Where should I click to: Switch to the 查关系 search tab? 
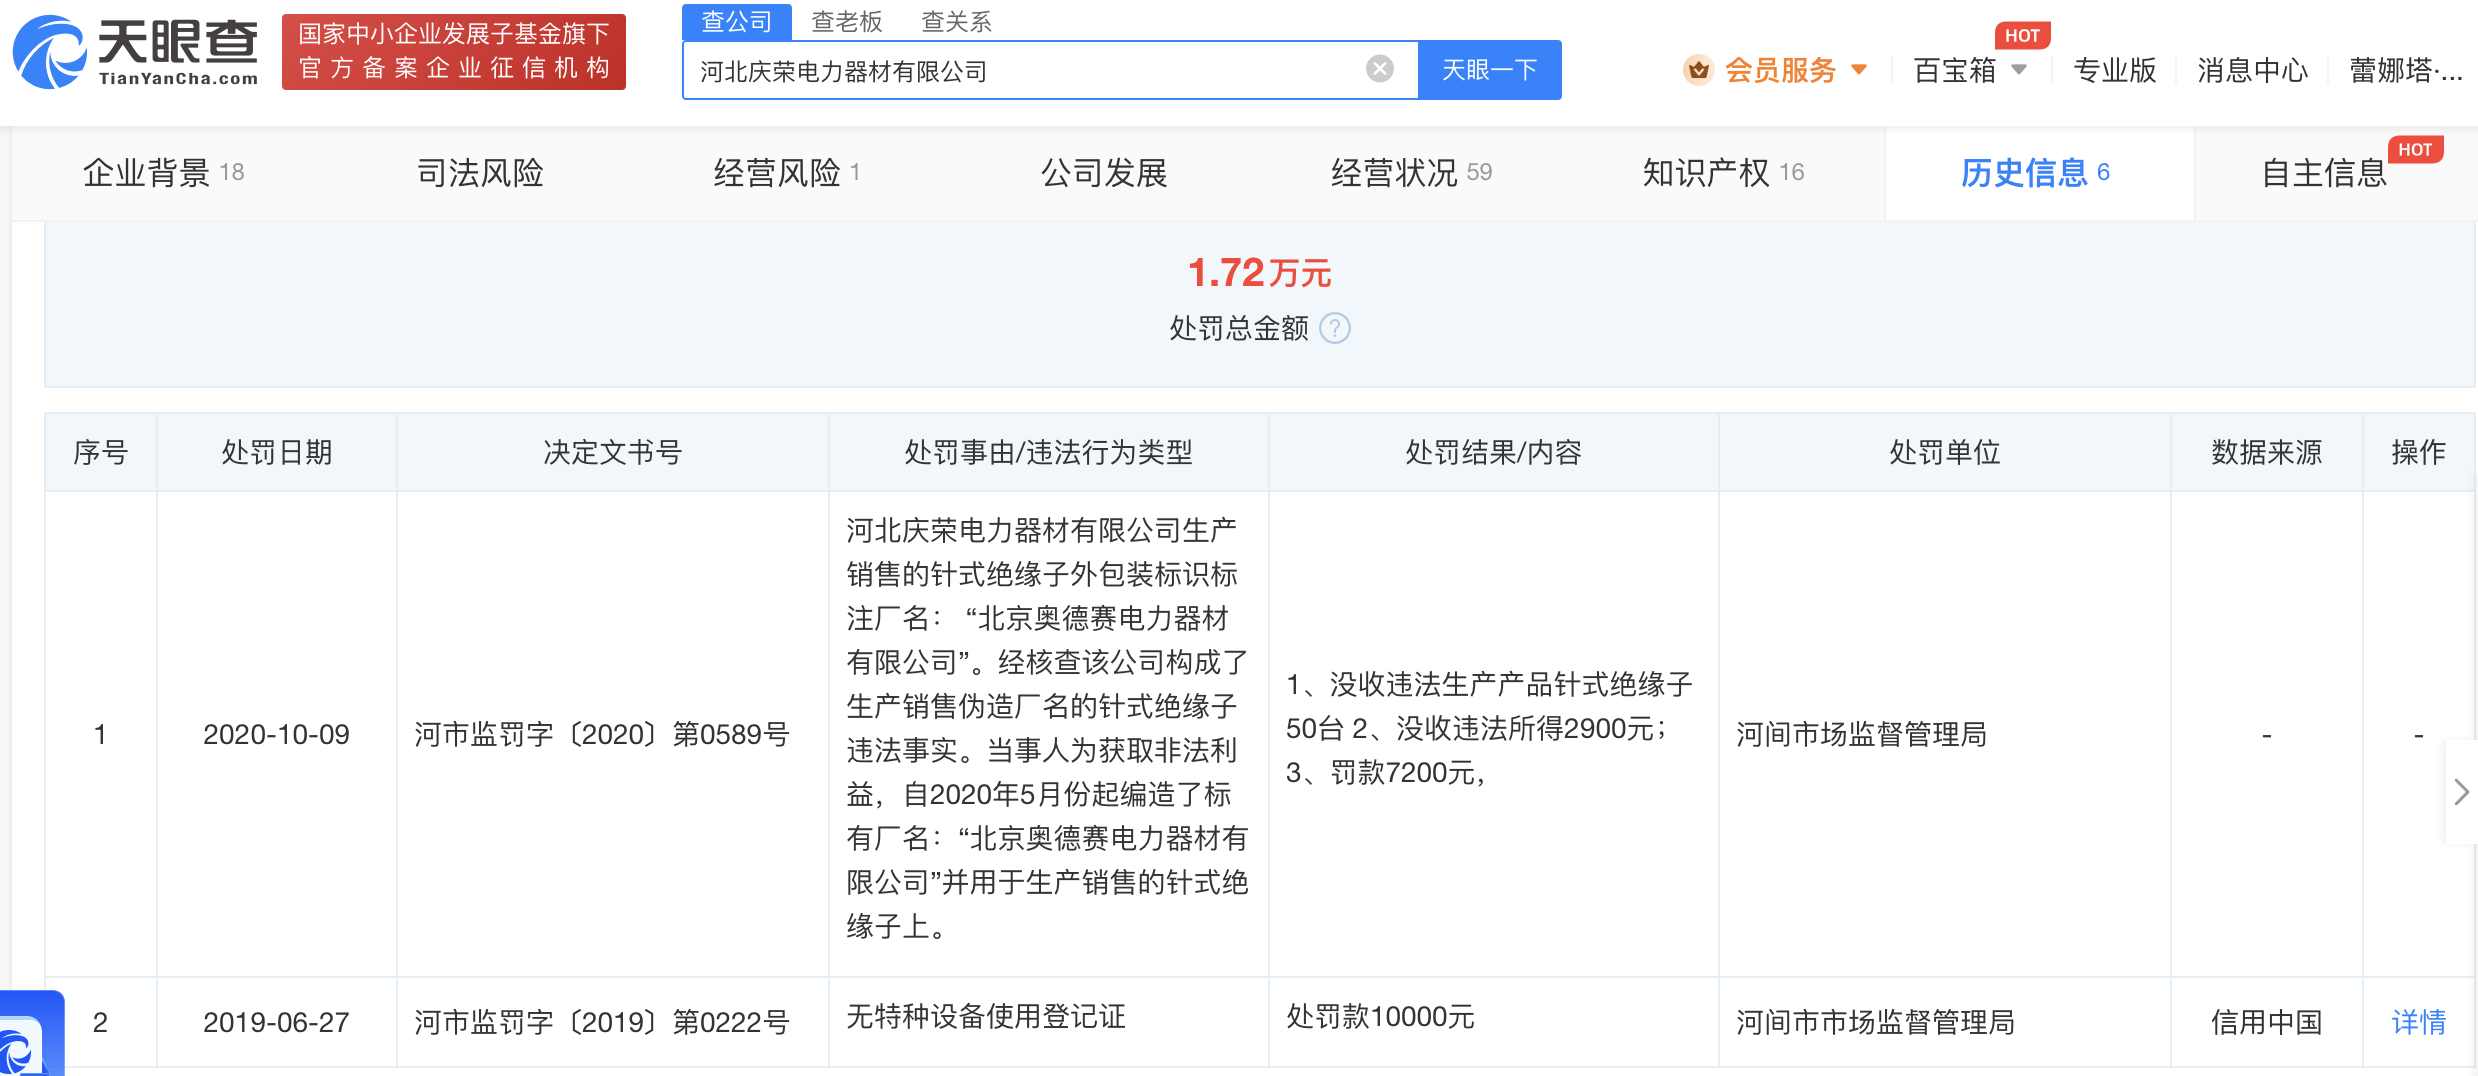pos(956,21)
